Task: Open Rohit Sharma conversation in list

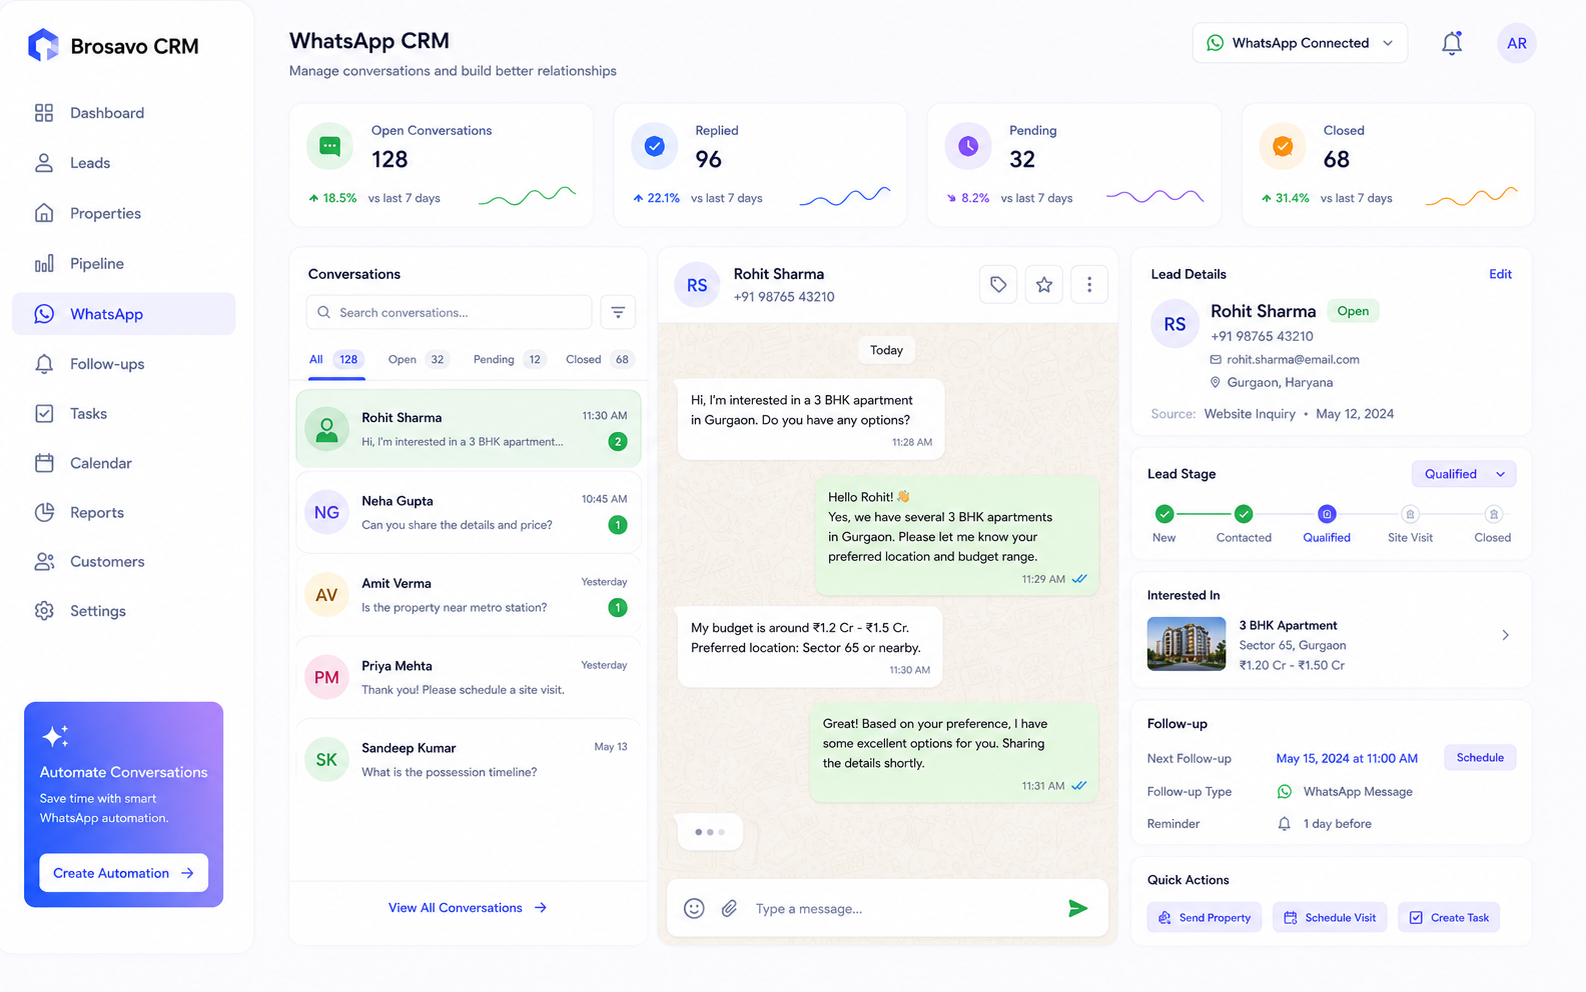Action: (468, 429)
